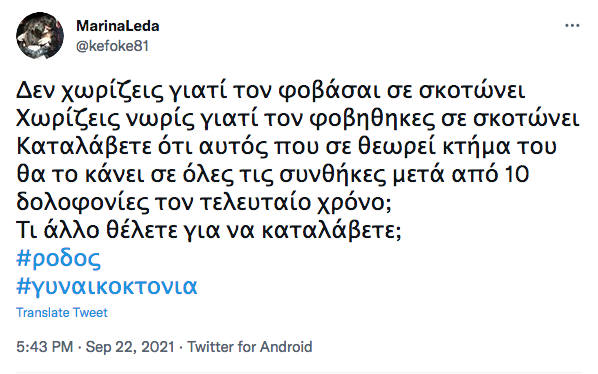Click tweet line beginning "Καταλάβετε ότι αυτός"
Screen dimensions: 598x374
point(286,146)
